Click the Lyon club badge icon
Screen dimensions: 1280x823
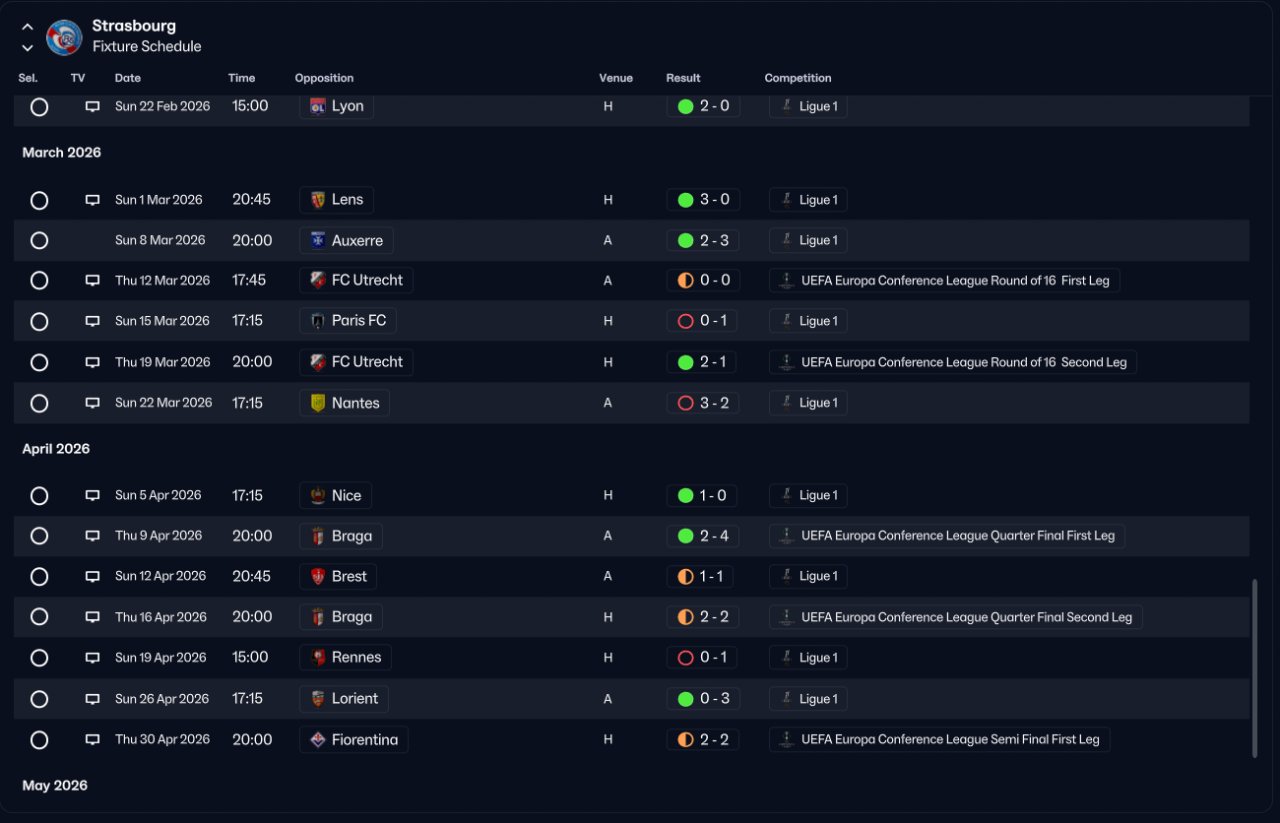click(x=318, y=106)
